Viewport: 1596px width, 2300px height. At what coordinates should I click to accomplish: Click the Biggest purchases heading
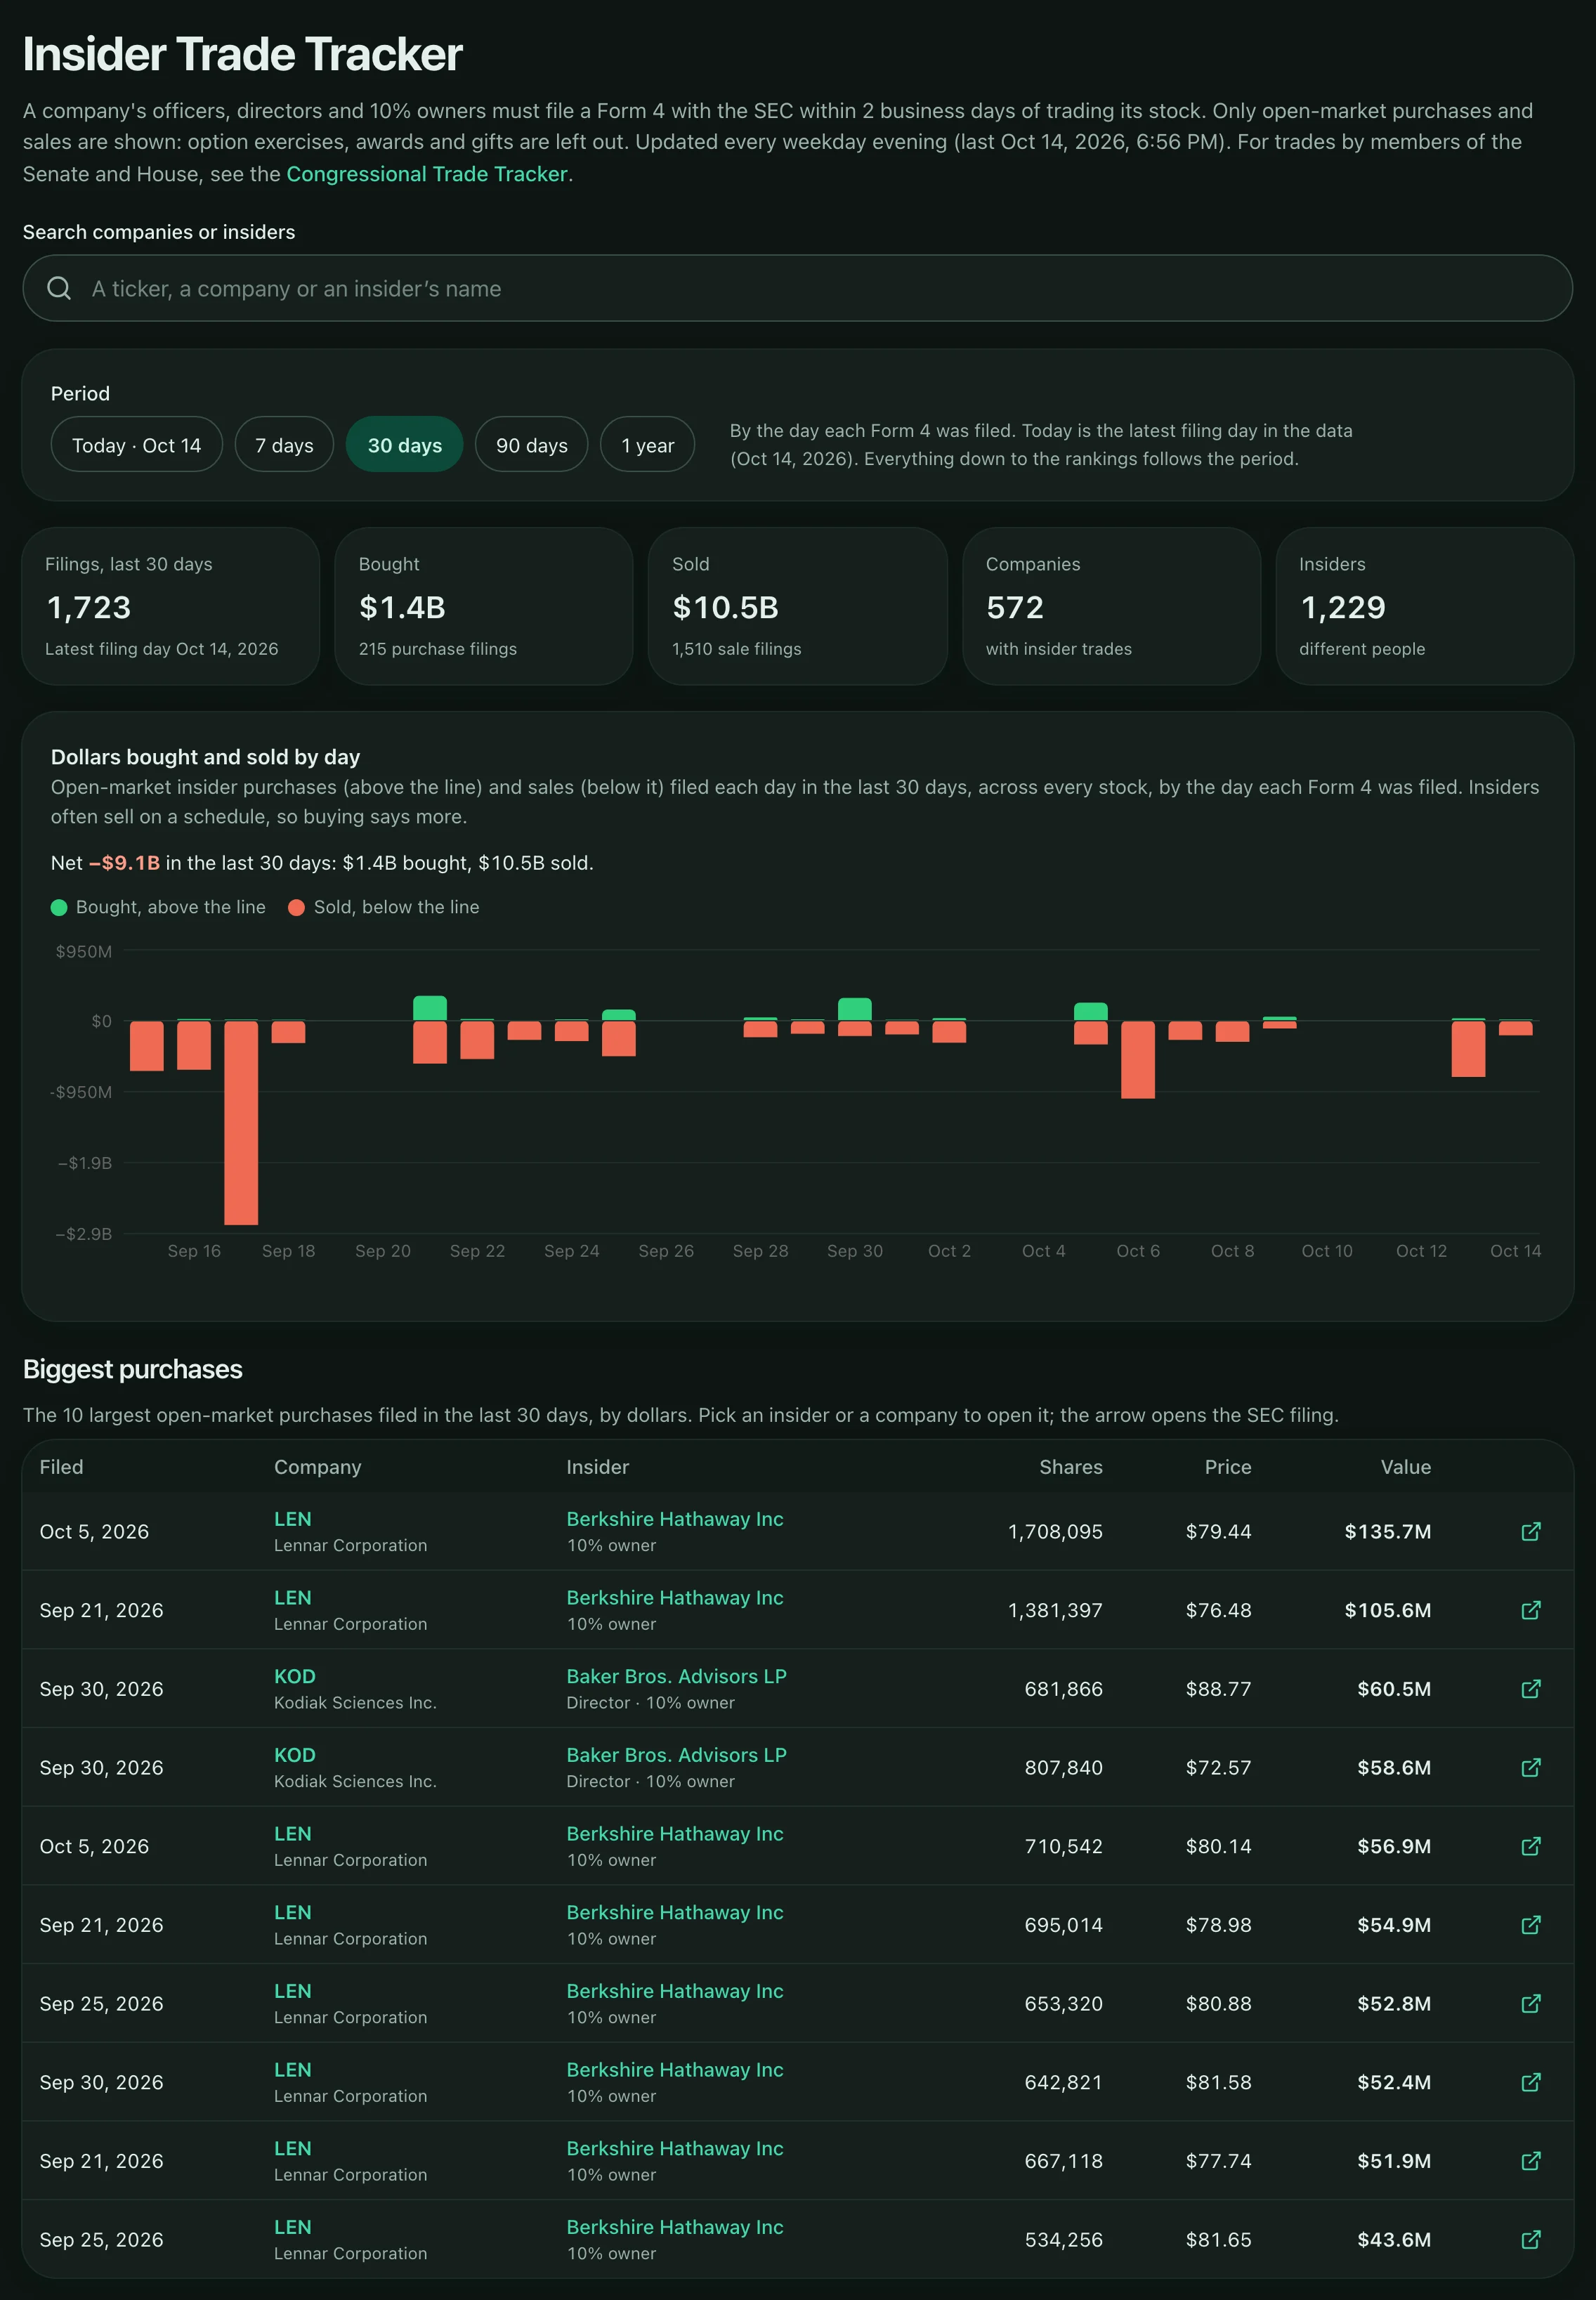click(133, 1369)
